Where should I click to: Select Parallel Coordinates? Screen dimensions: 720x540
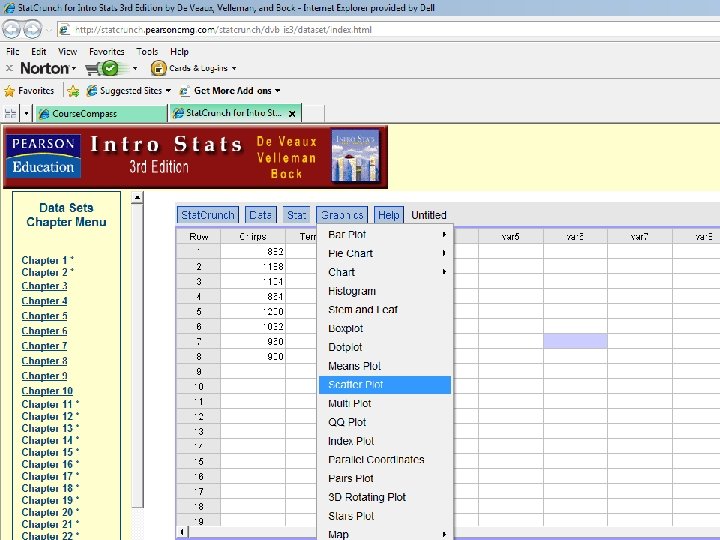385,460
